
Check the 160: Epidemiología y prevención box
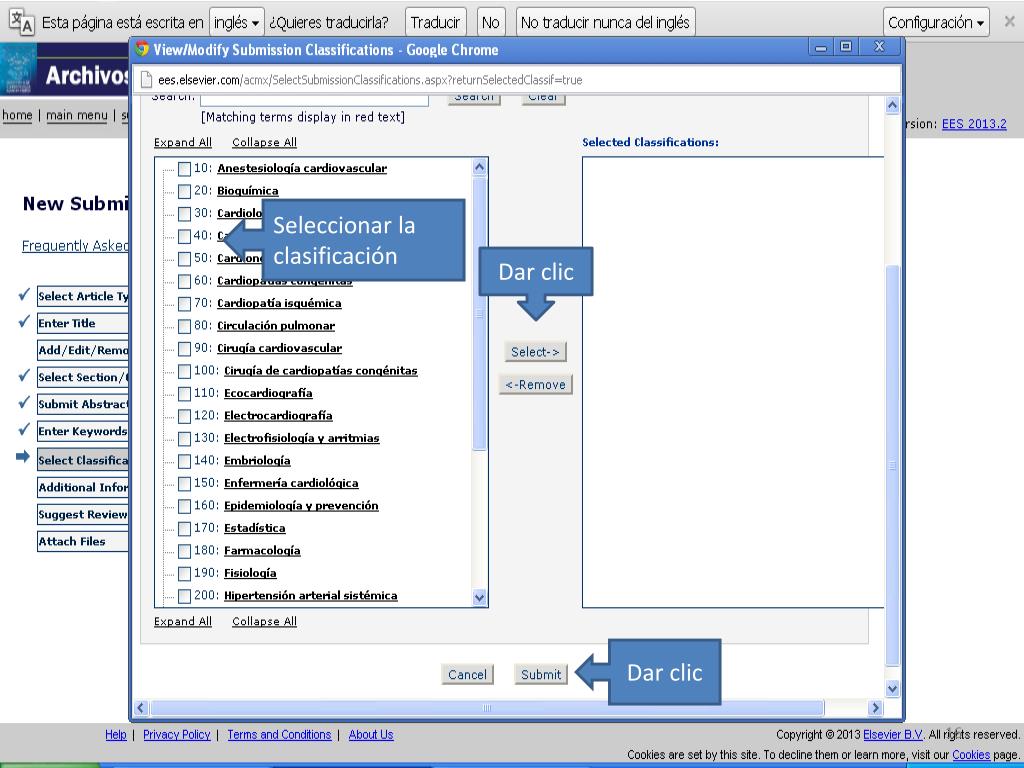point(184,506)
